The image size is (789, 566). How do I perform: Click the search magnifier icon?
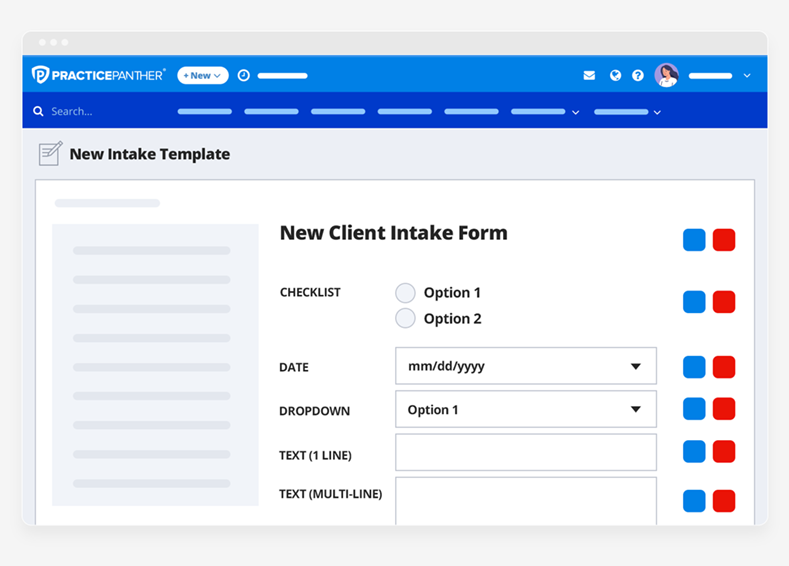point(39,112)
